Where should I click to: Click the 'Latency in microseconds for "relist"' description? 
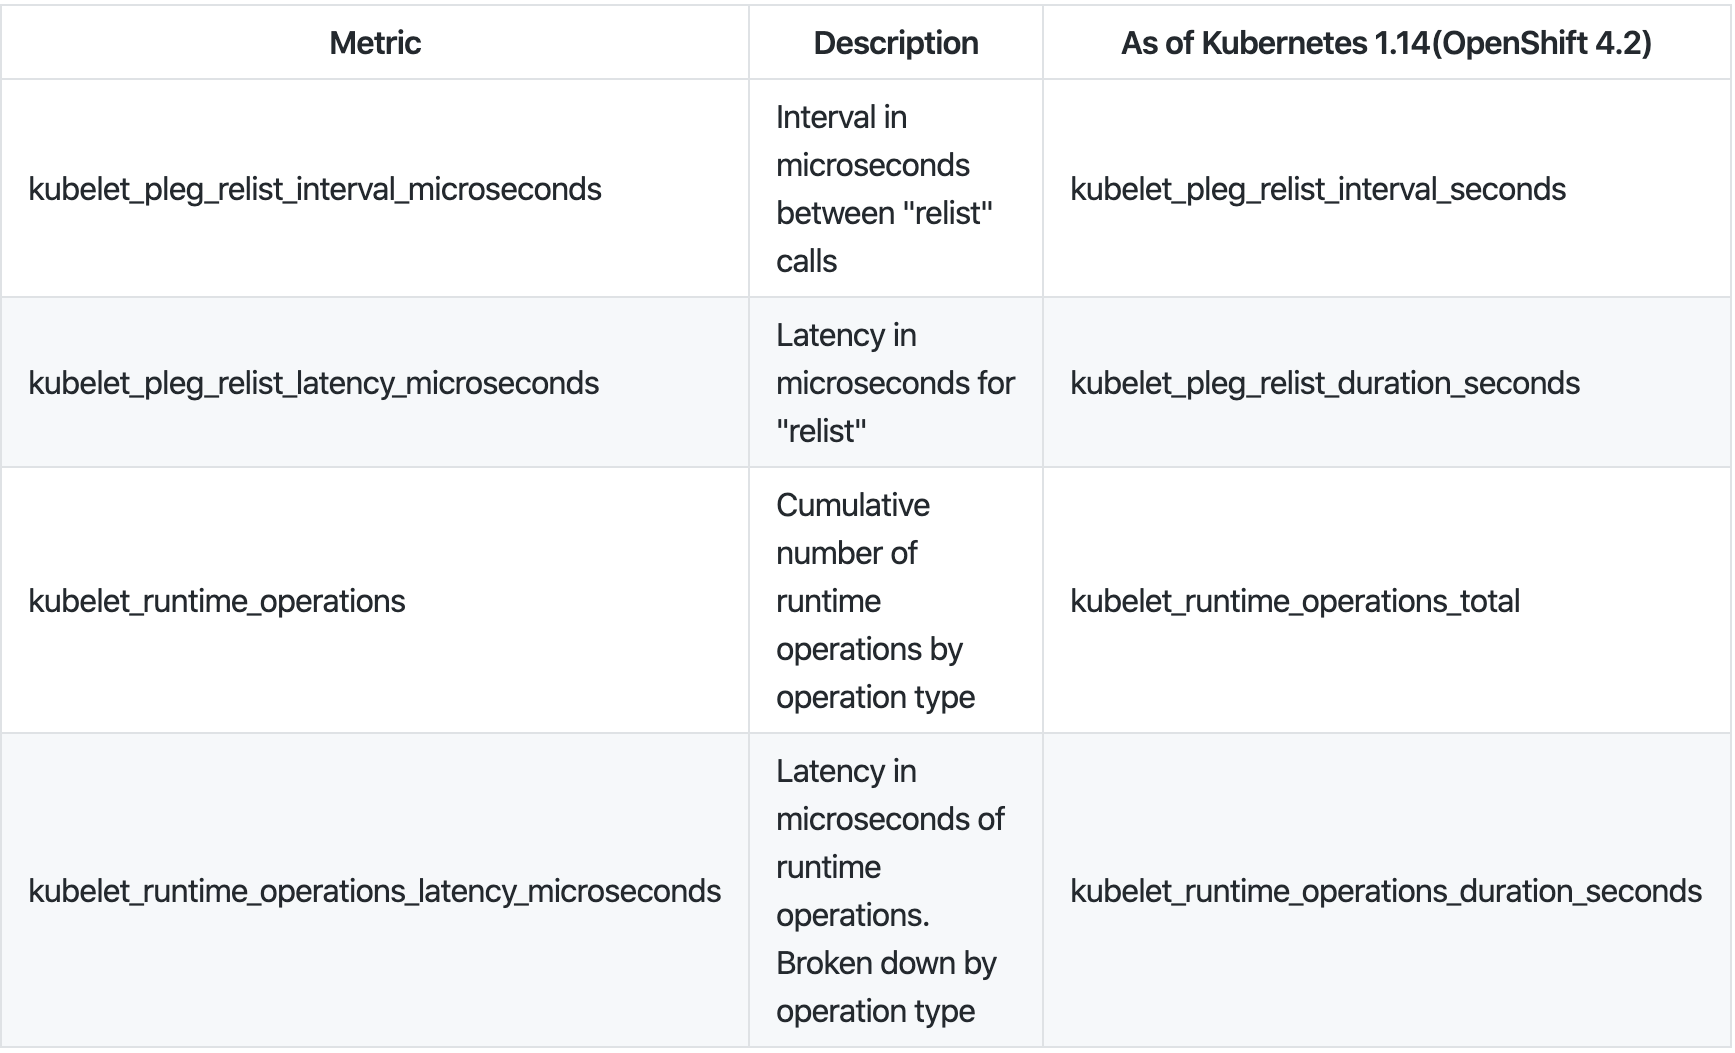click(x=895, y=383)
